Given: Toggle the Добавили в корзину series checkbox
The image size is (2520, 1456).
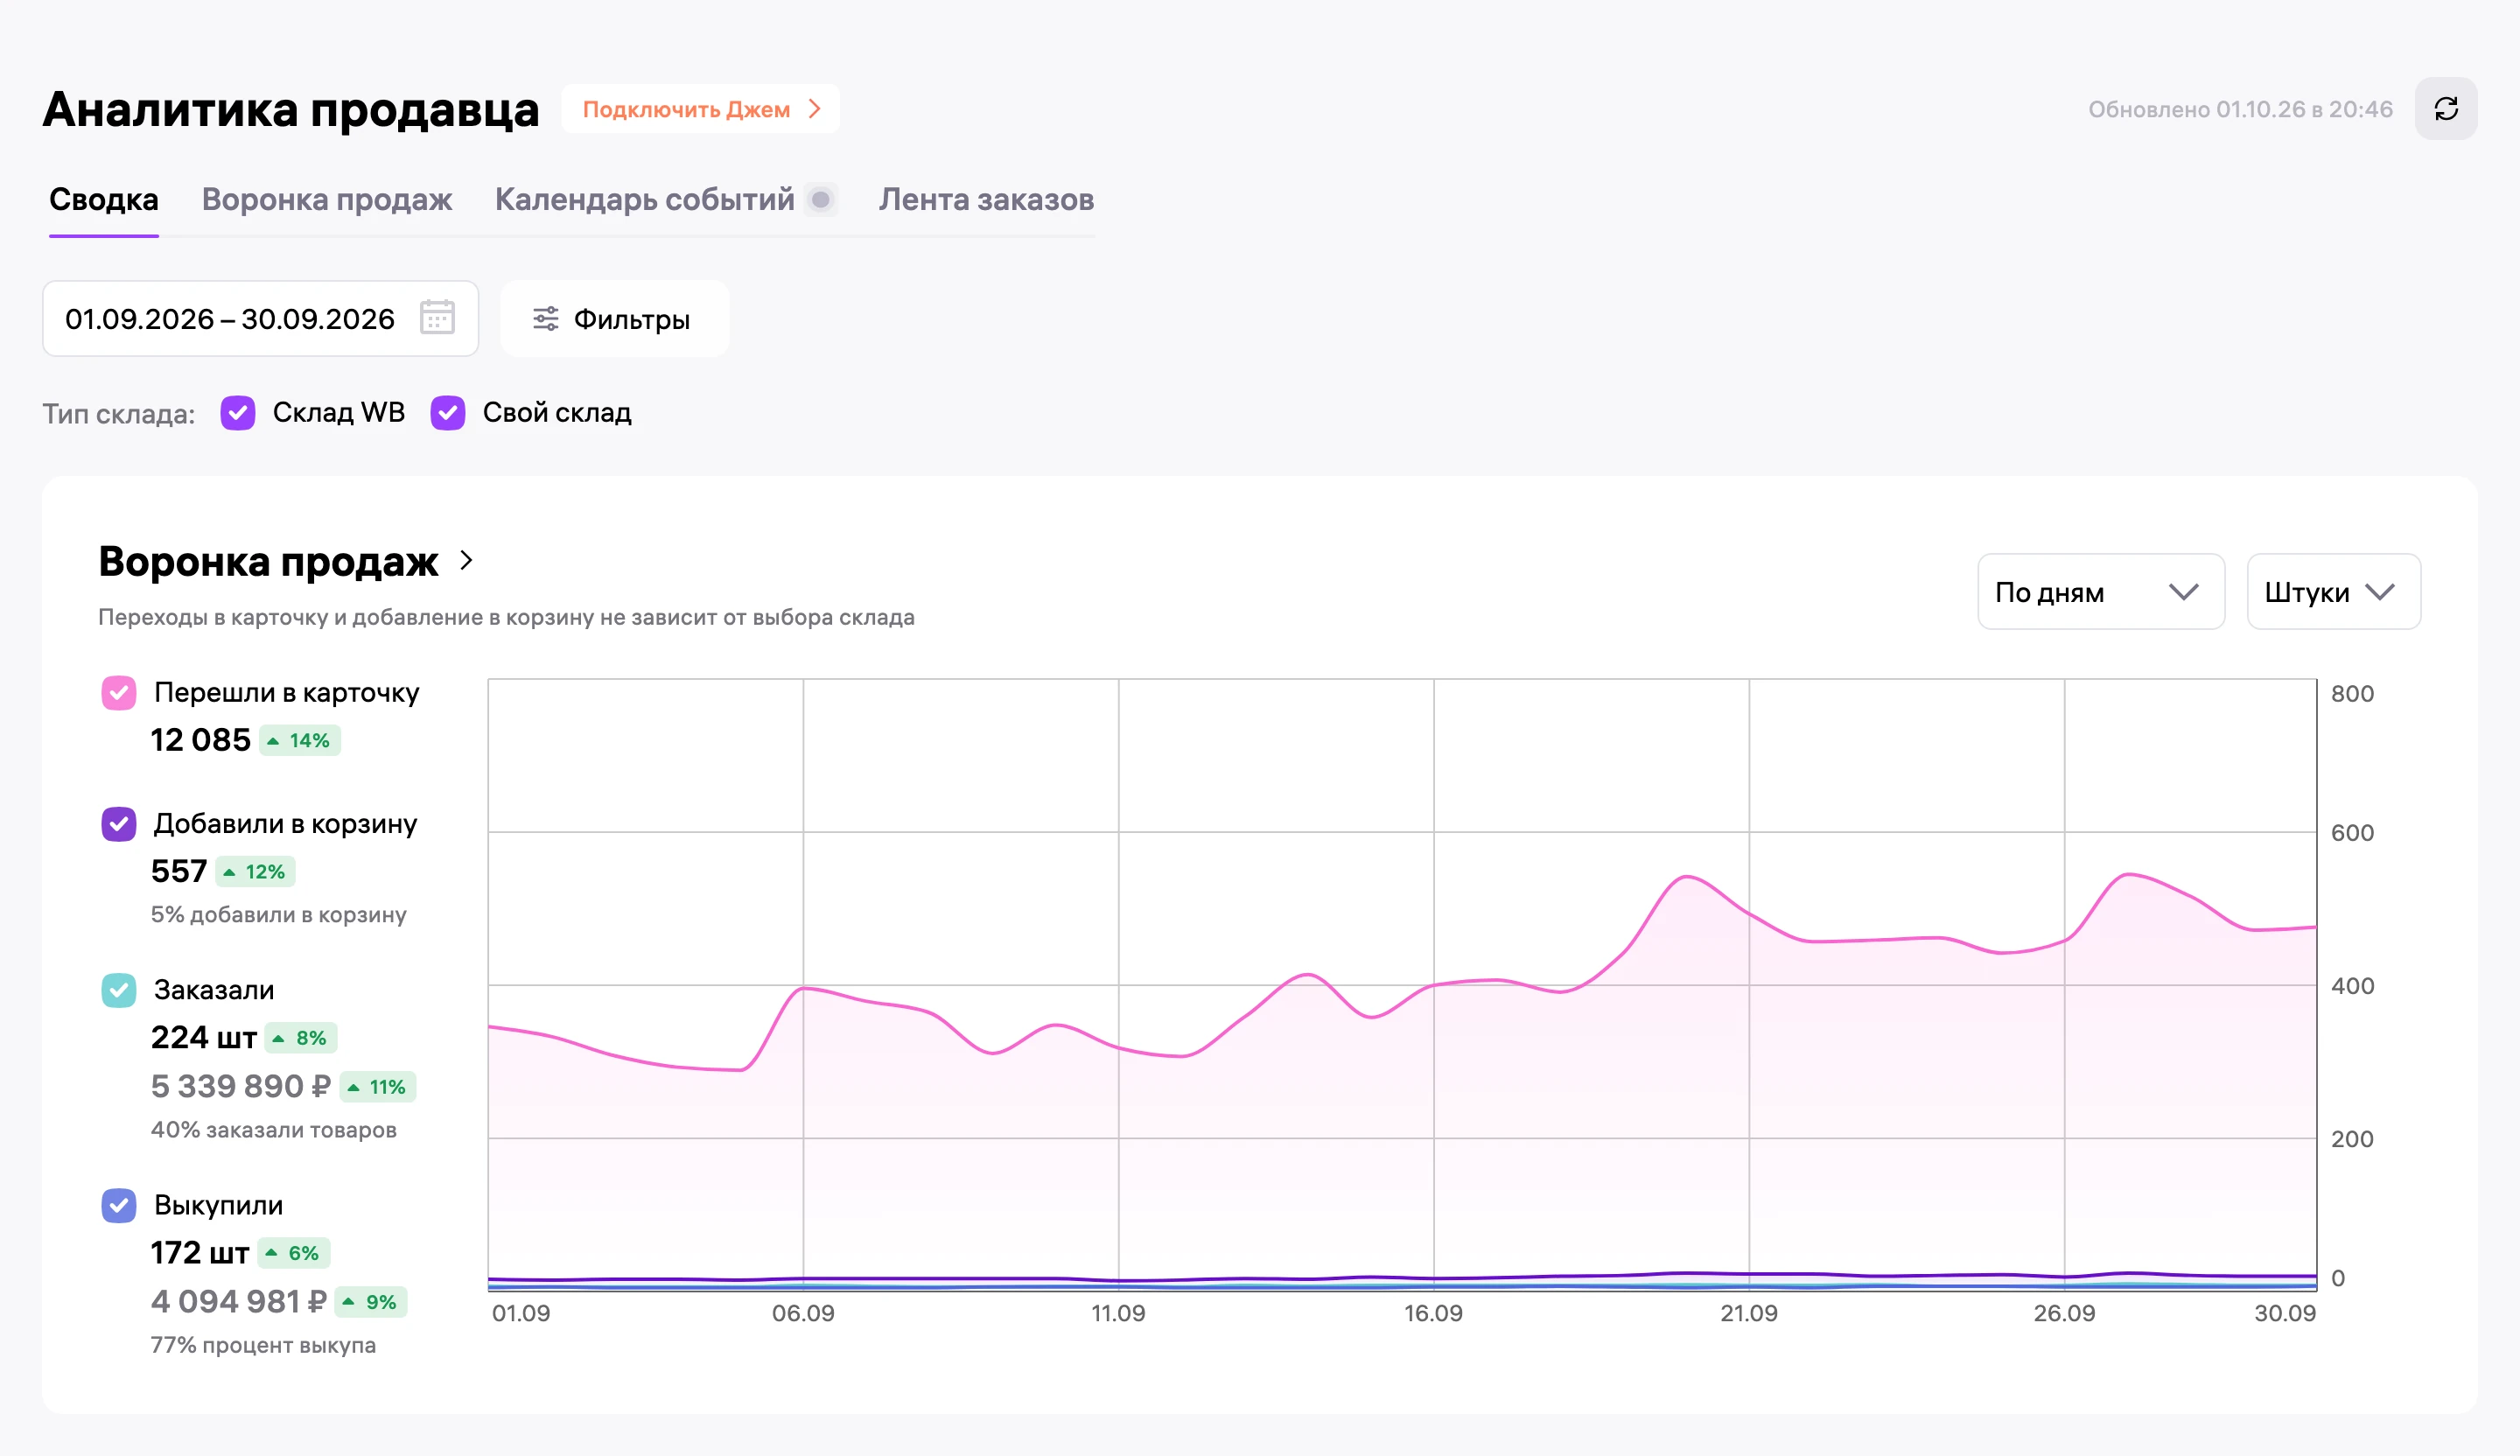Looking at the screenshot, I should click(x=119, y=824).
